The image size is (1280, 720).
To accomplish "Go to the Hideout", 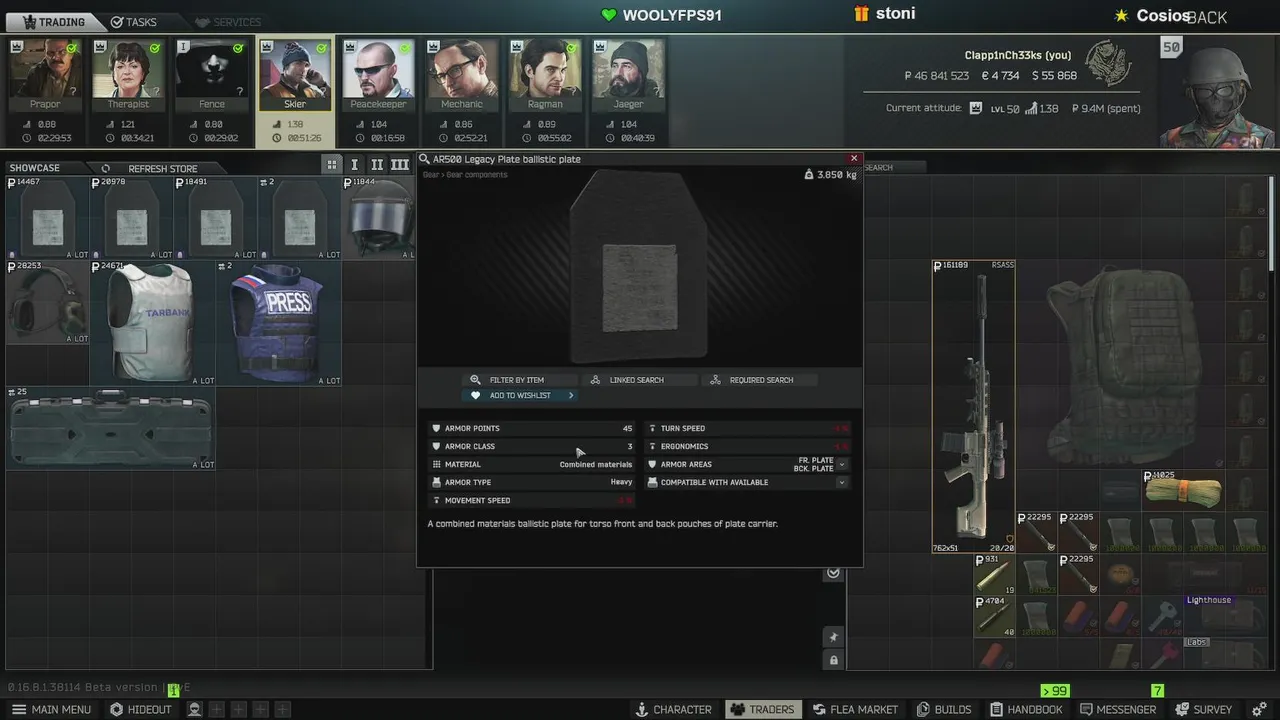I will pos(141,709).
